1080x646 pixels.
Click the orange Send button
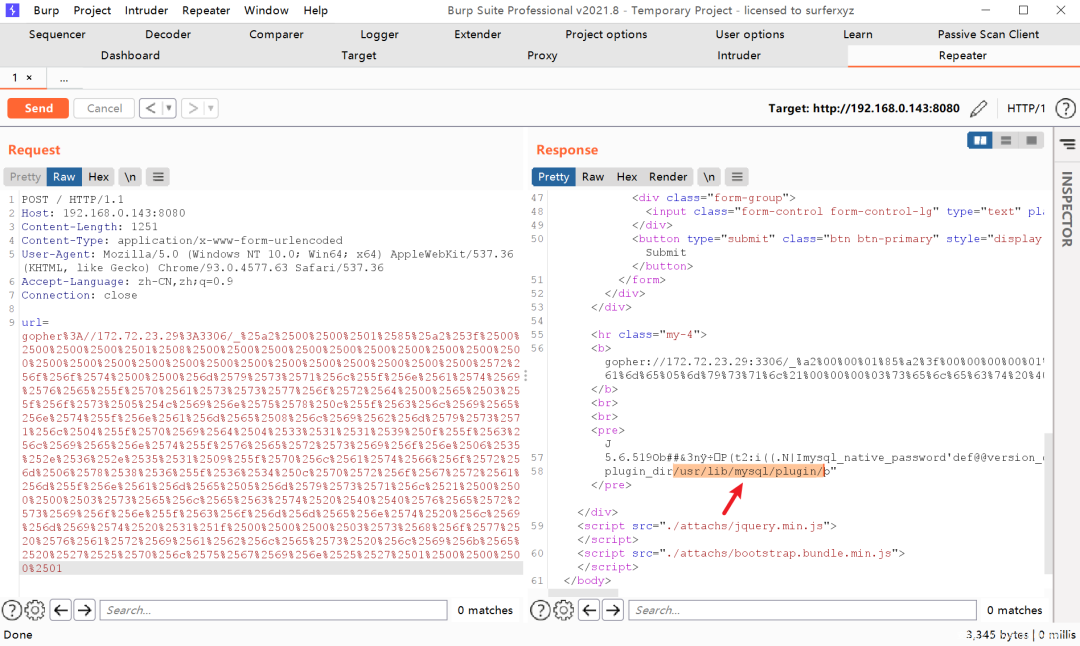tap(39, 108)
